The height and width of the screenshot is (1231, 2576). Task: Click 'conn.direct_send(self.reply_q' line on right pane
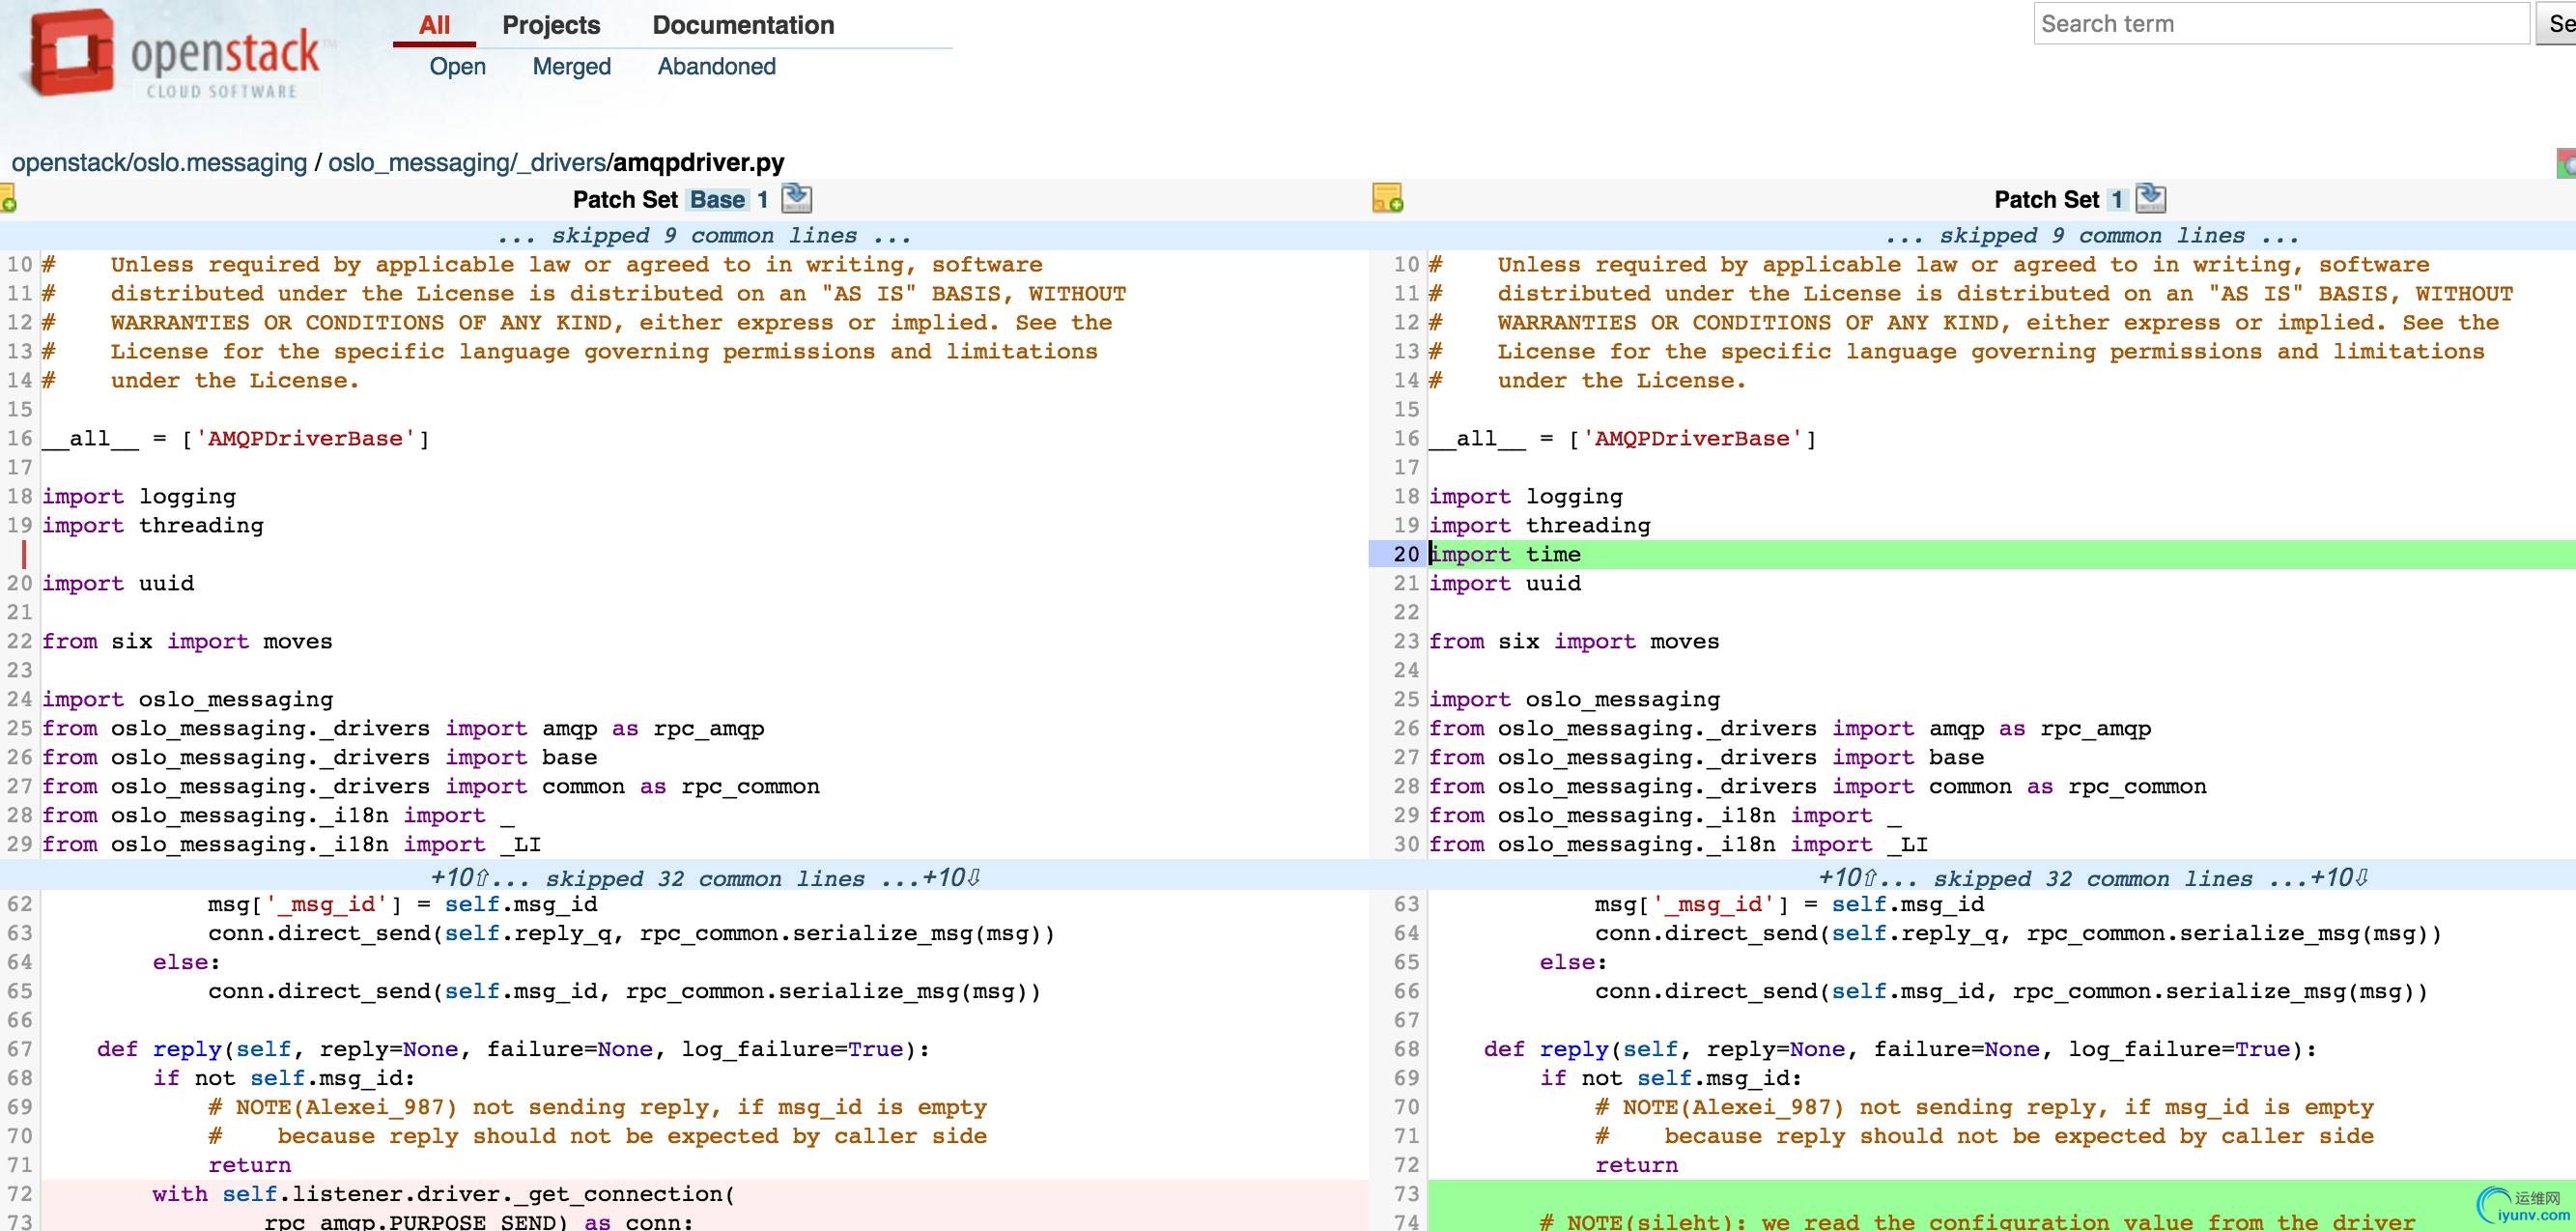(x=2018, y=933)
